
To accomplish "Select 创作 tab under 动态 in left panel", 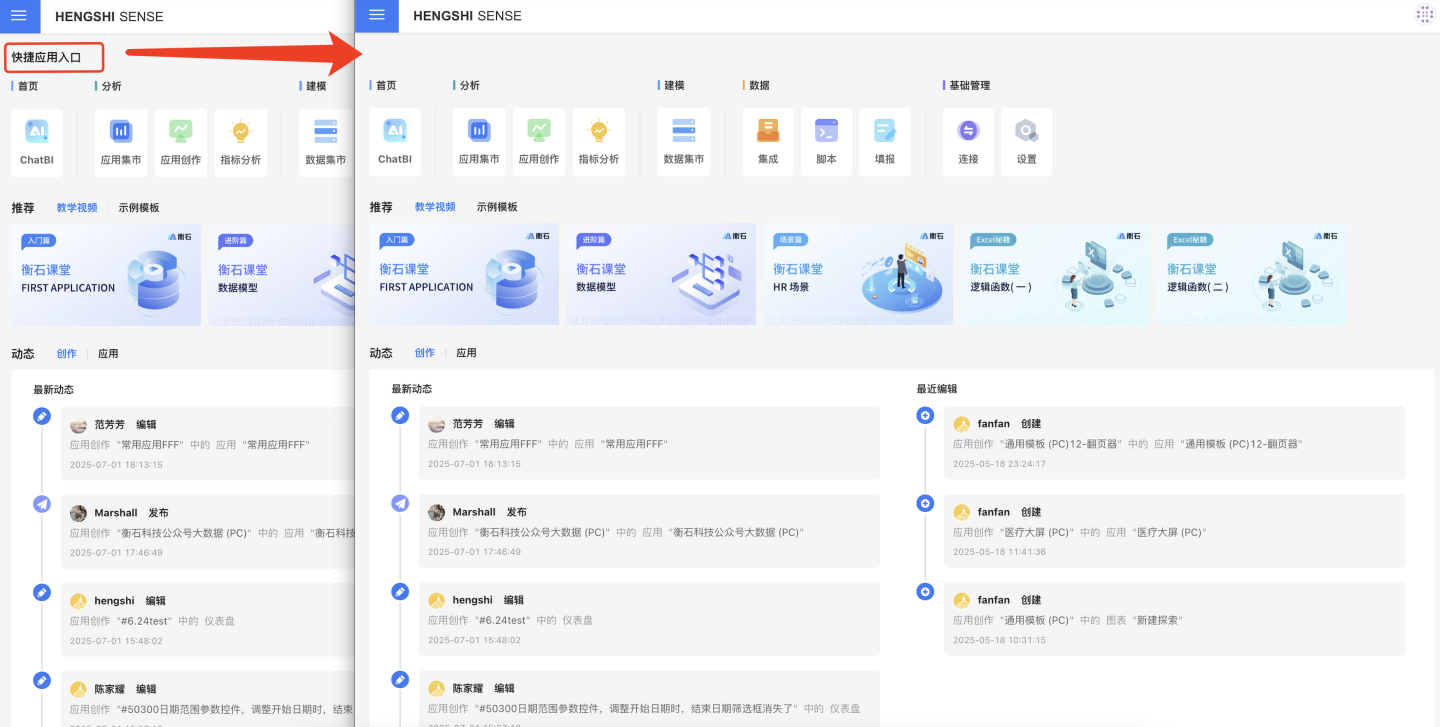I will coord(66,354).
